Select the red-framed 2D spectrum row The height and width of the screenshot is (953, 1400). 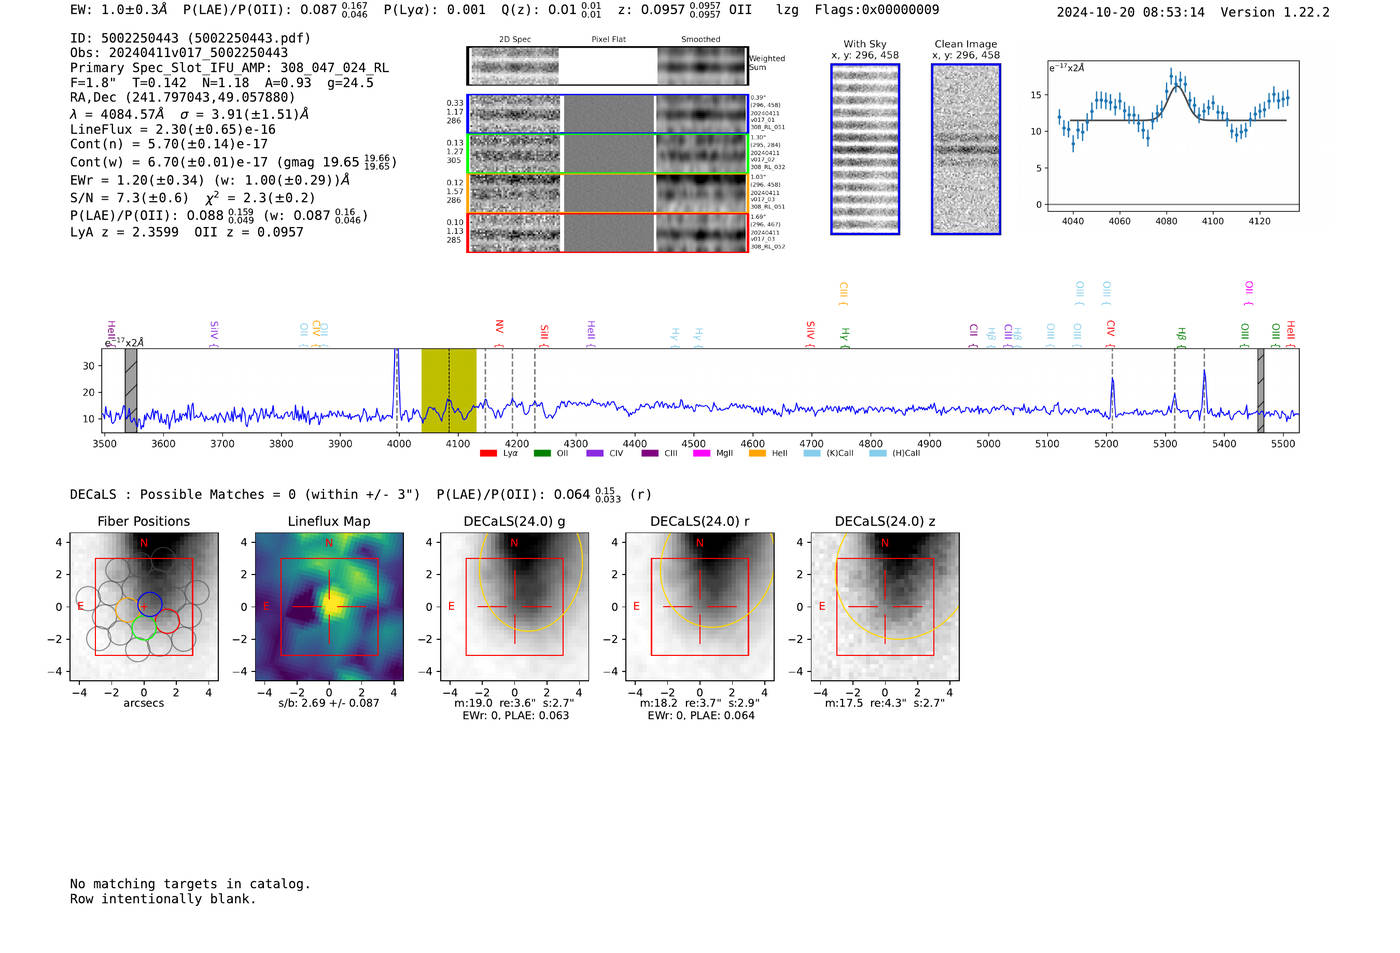point(607,232)
